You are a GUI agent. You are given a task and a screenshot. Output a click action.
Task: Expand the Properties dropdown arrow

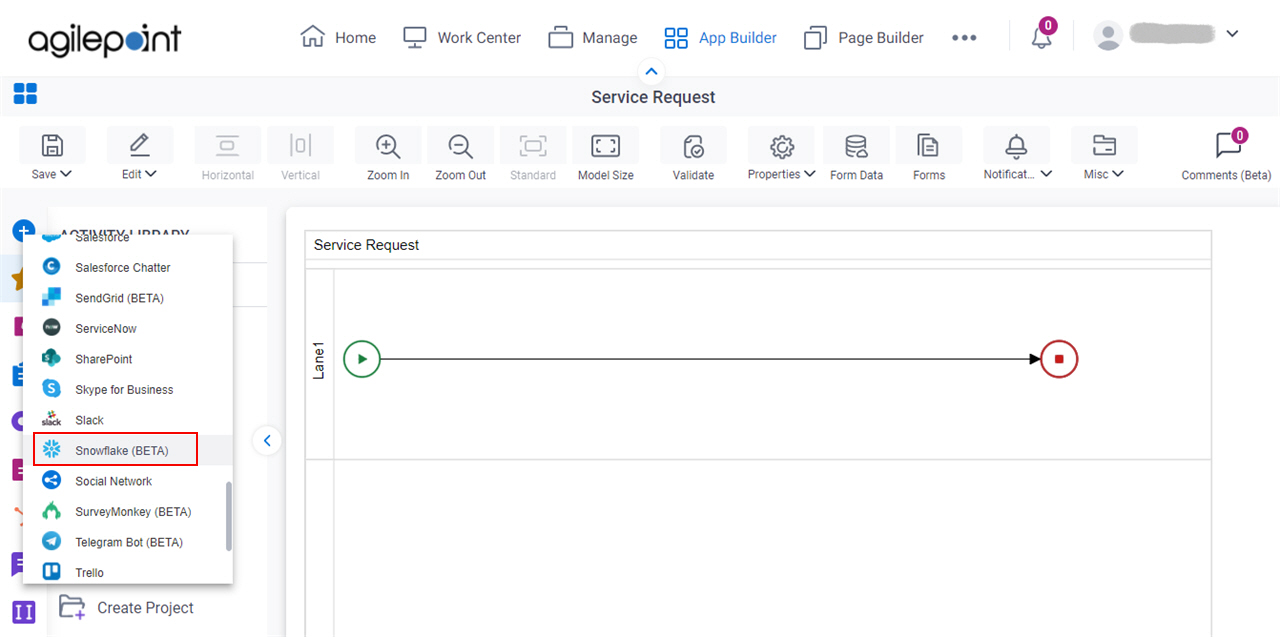click(808, 173)
